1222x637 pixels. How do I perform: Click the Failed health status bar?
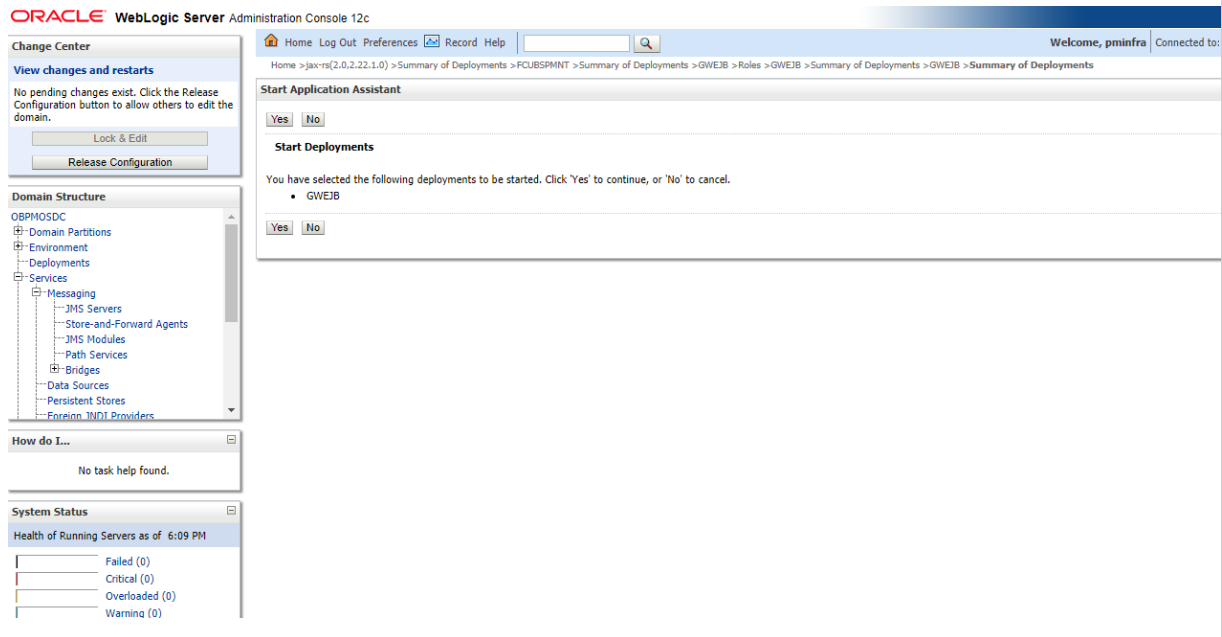coord(57,562)
